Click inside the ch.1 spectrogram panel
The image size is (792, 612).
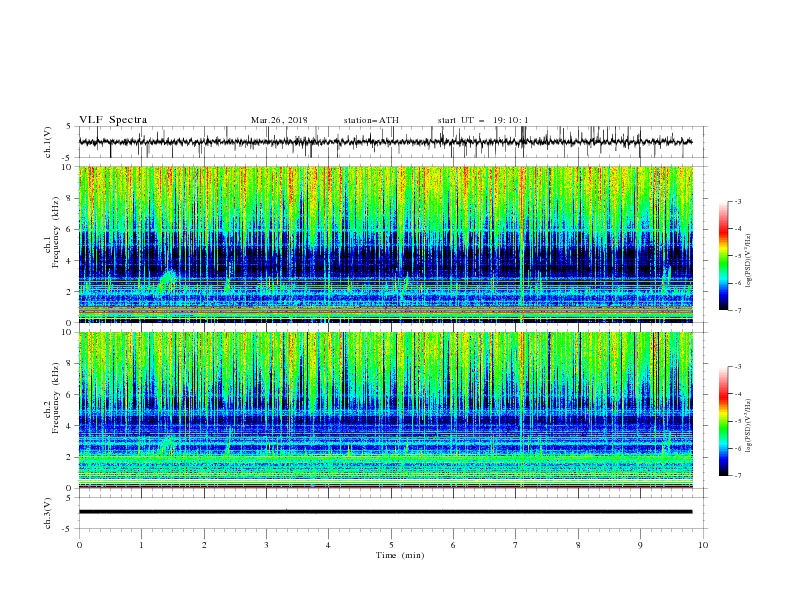pyautogui.click(x=385, y=244)
